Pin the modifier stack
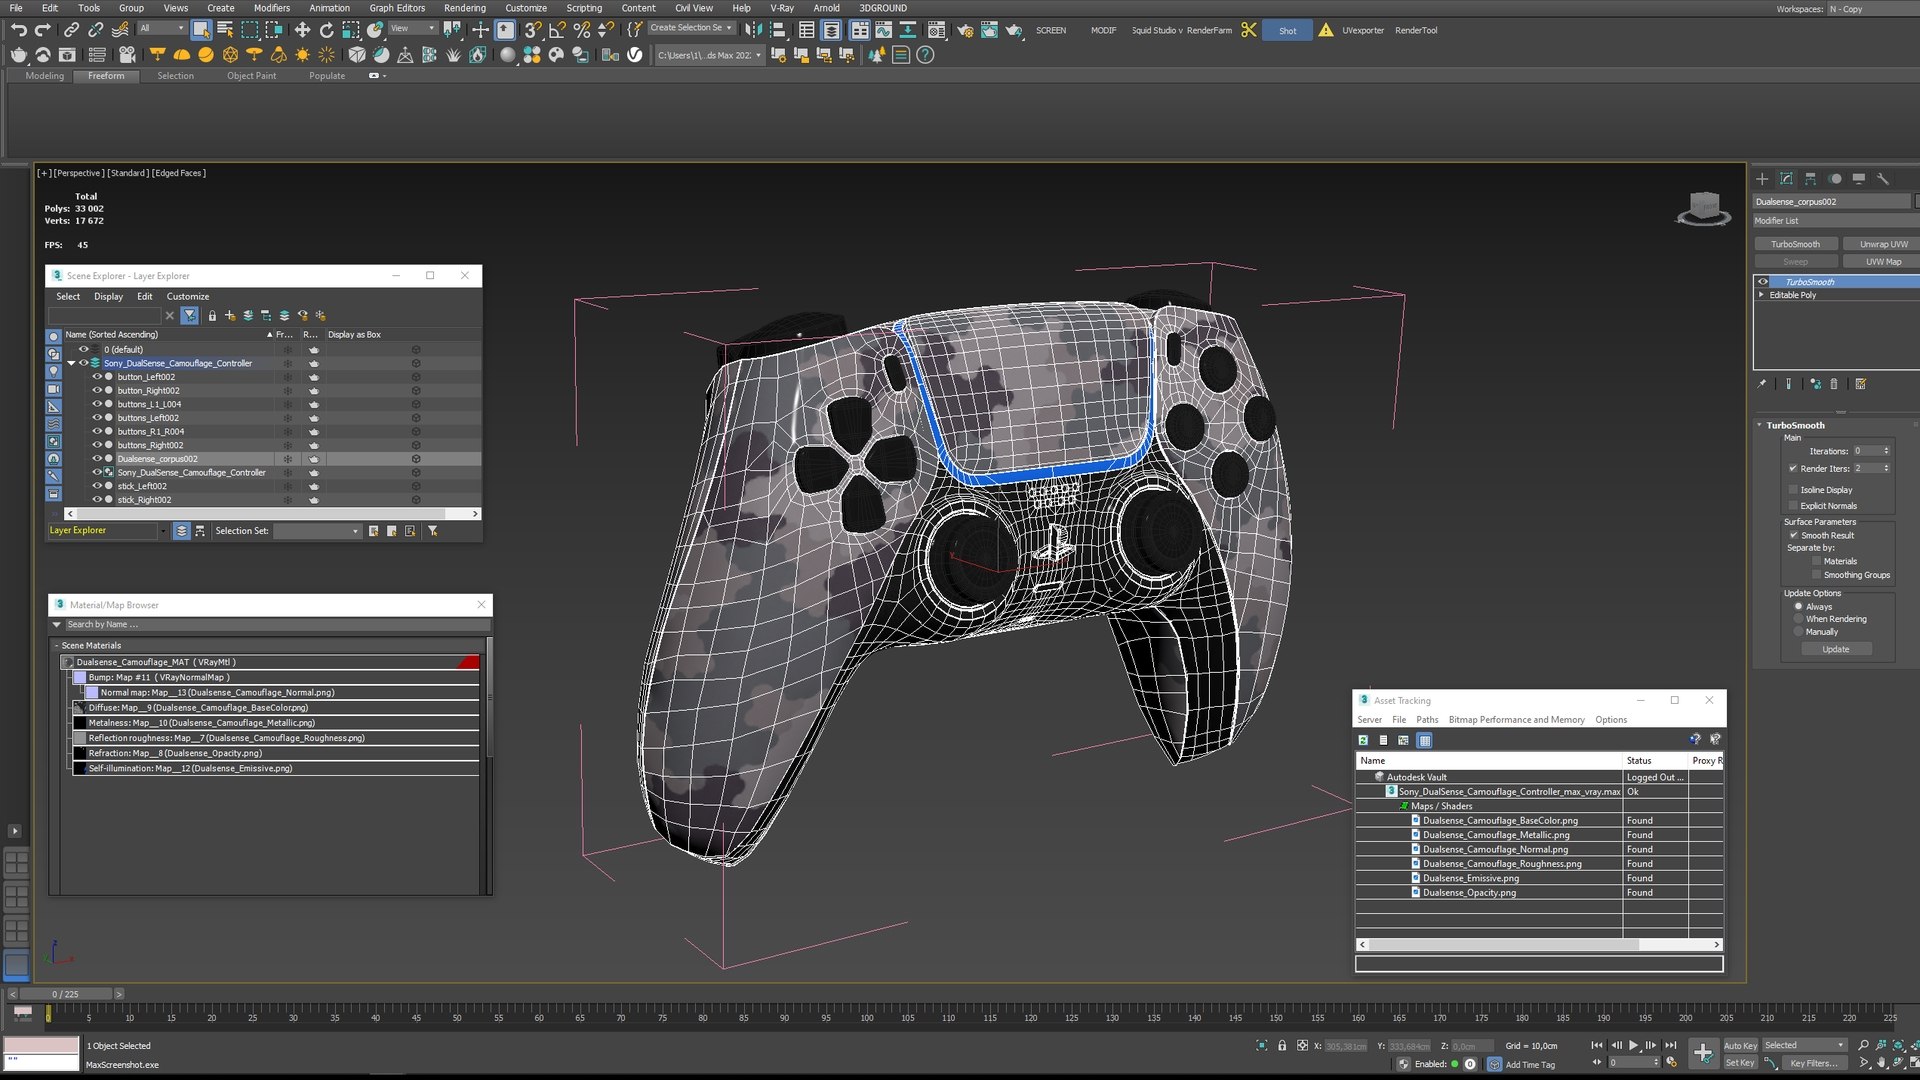 tap(1762, 384)
